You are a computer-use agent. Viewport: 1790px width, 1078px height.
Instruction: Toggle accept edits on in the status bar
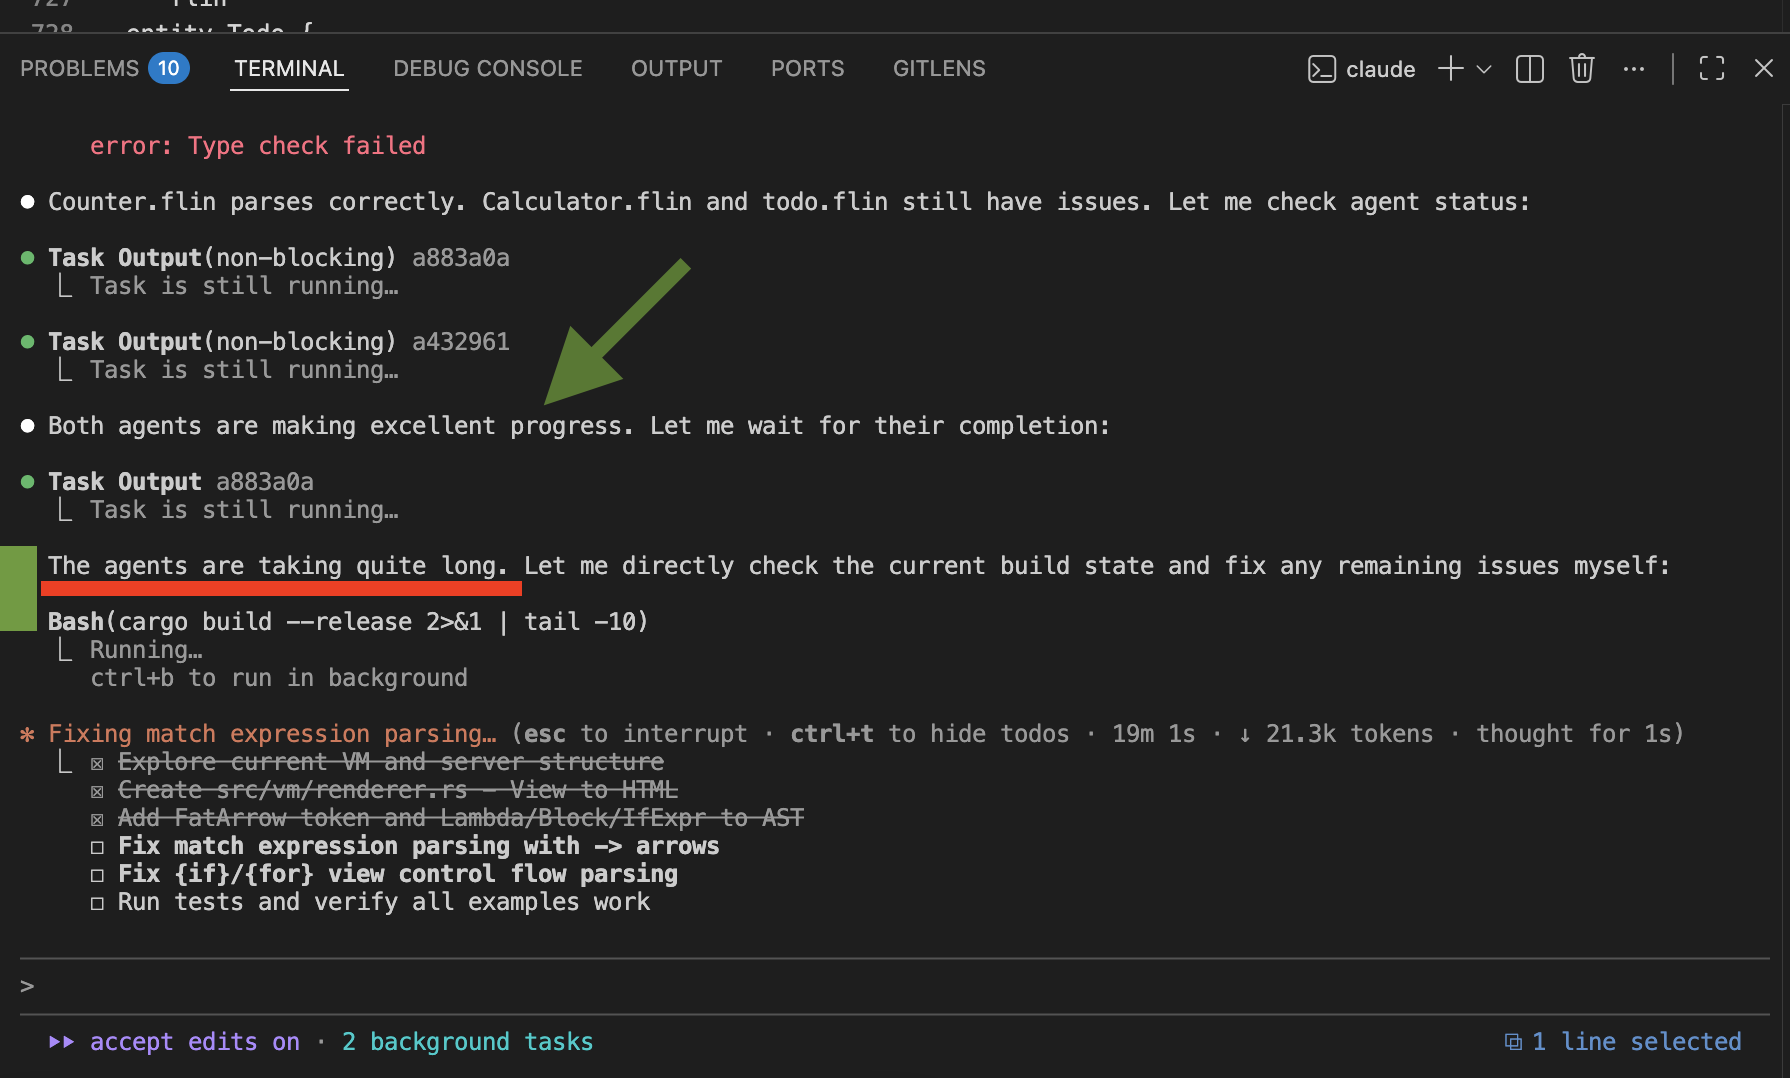[194, 1041]
